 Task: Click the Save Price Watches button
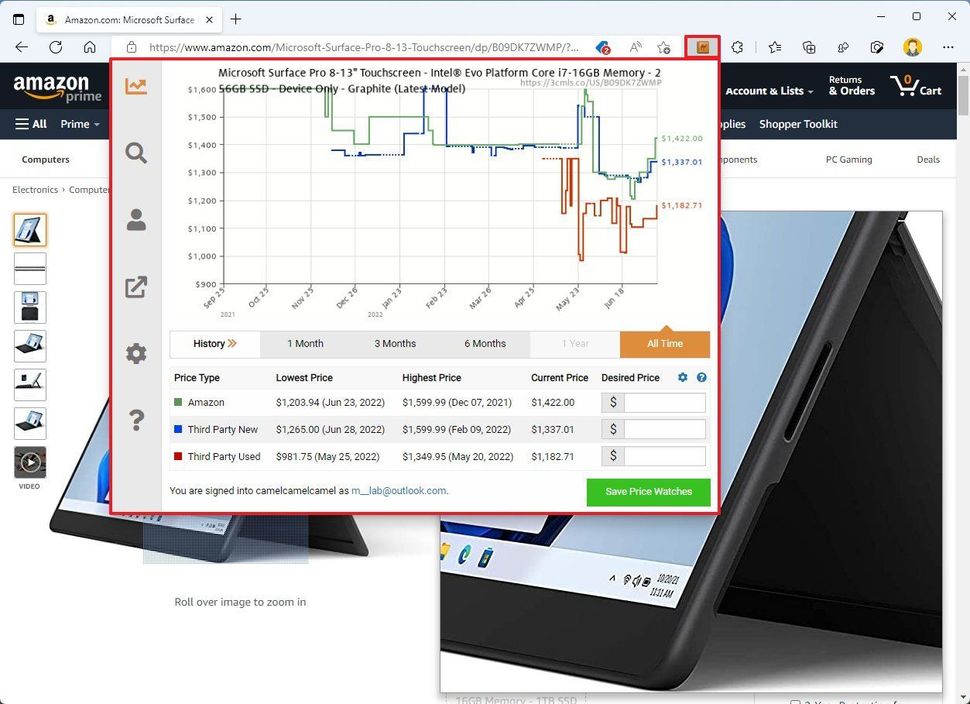coord(648,492)
